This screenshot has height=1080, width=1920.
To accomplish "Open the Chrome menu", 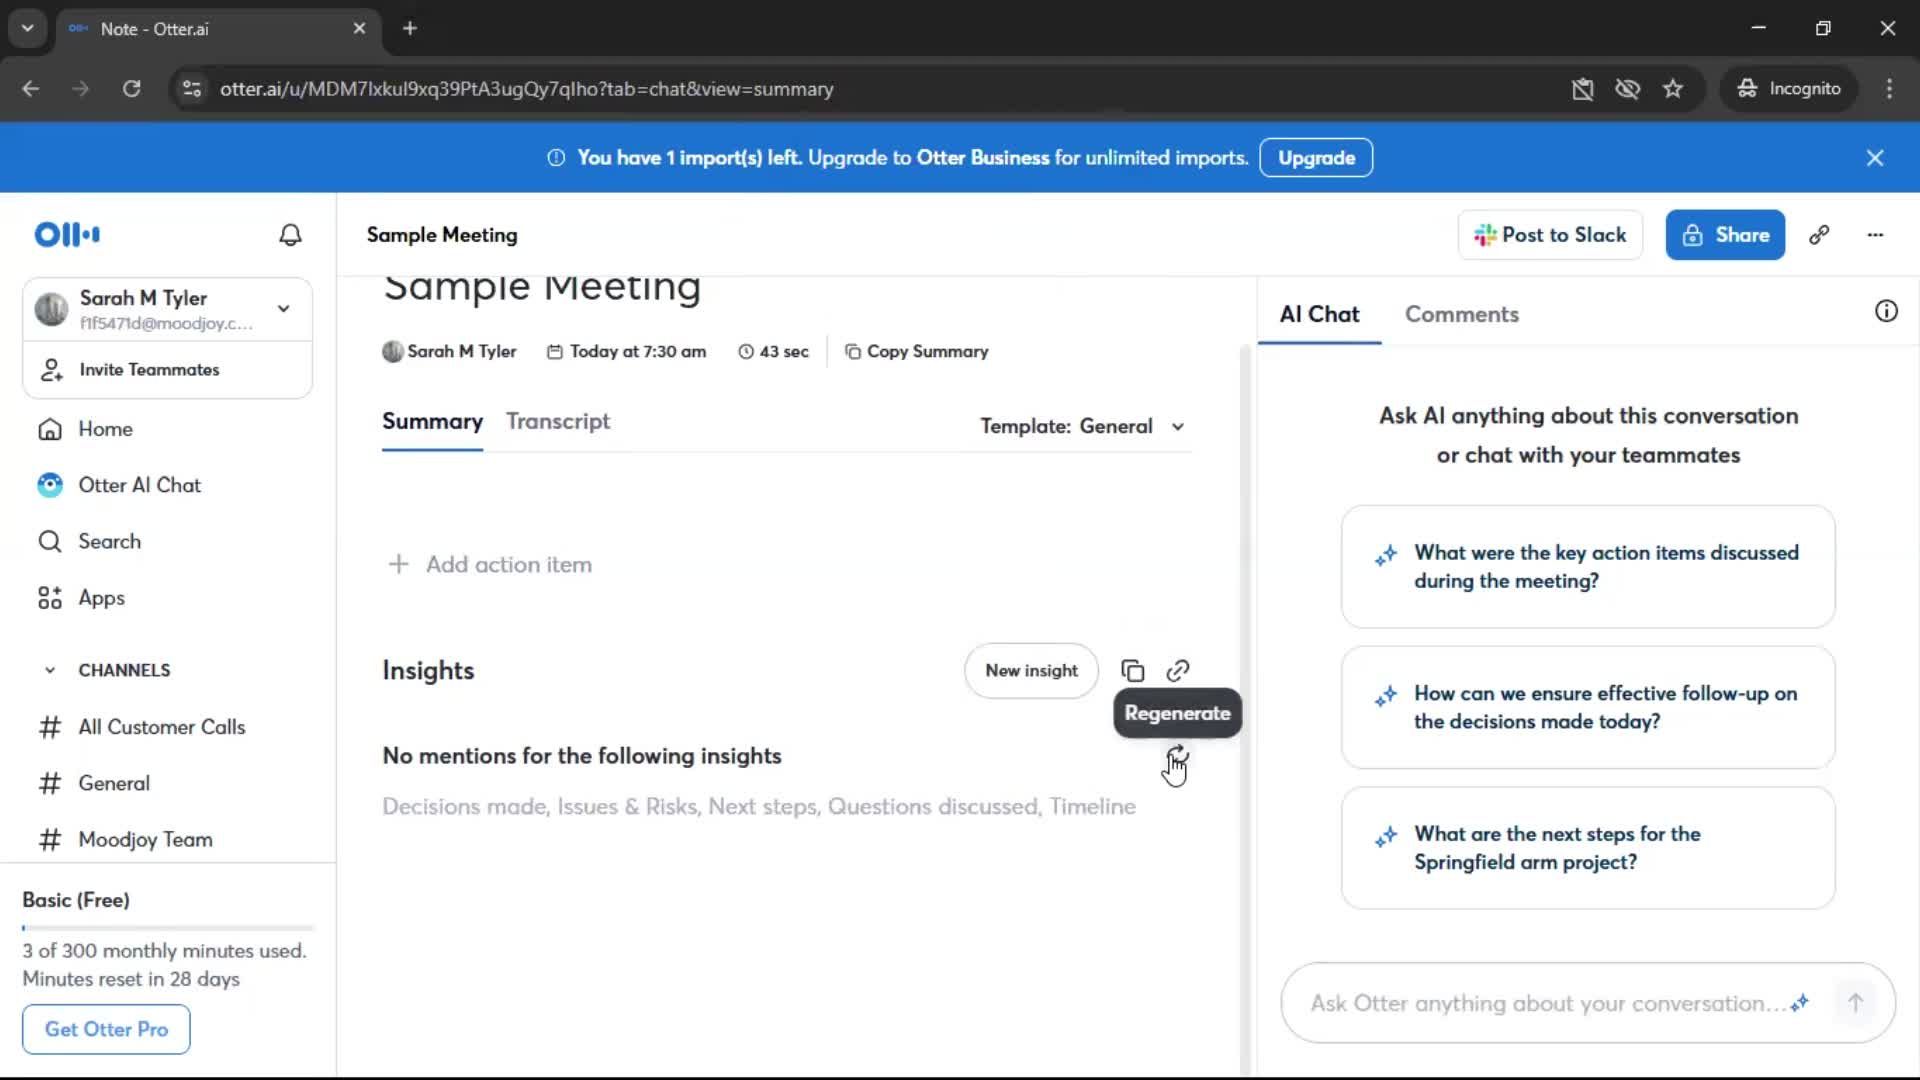I will point(1889,89).
